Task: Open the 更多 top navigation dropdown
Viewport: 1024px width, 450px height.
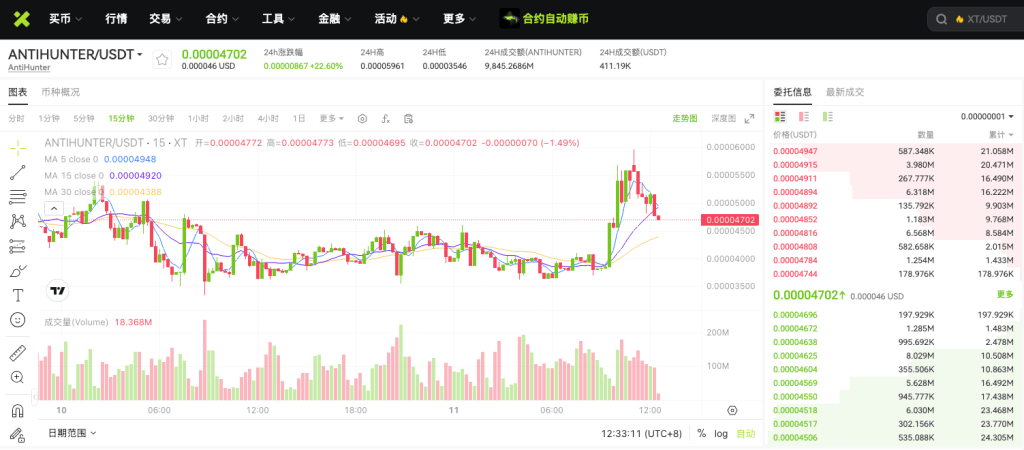Action: click(460, 19)
